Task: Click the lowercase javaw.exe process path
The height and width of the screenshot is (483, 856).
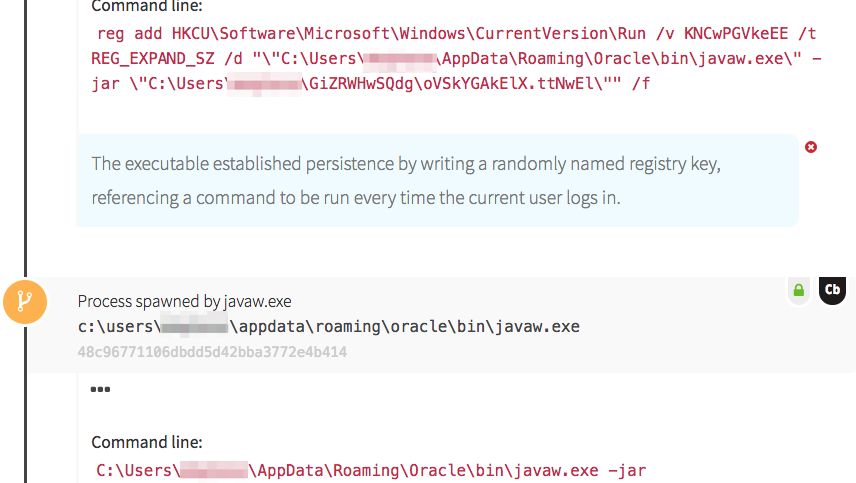Action: 328,326
